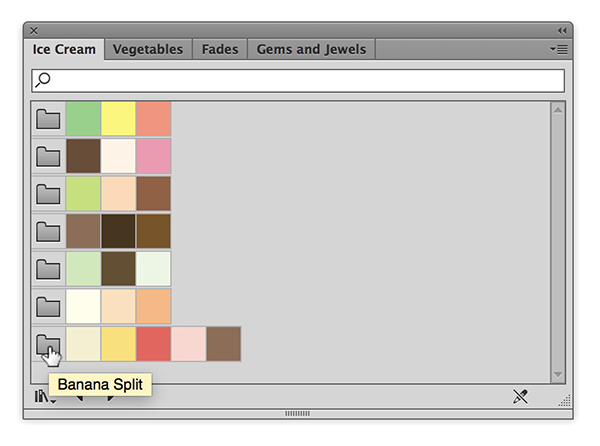Pick the olive brown swatch between two pale greens
Viewport: 600px width, 446px height.
click(x=118, y=269)
